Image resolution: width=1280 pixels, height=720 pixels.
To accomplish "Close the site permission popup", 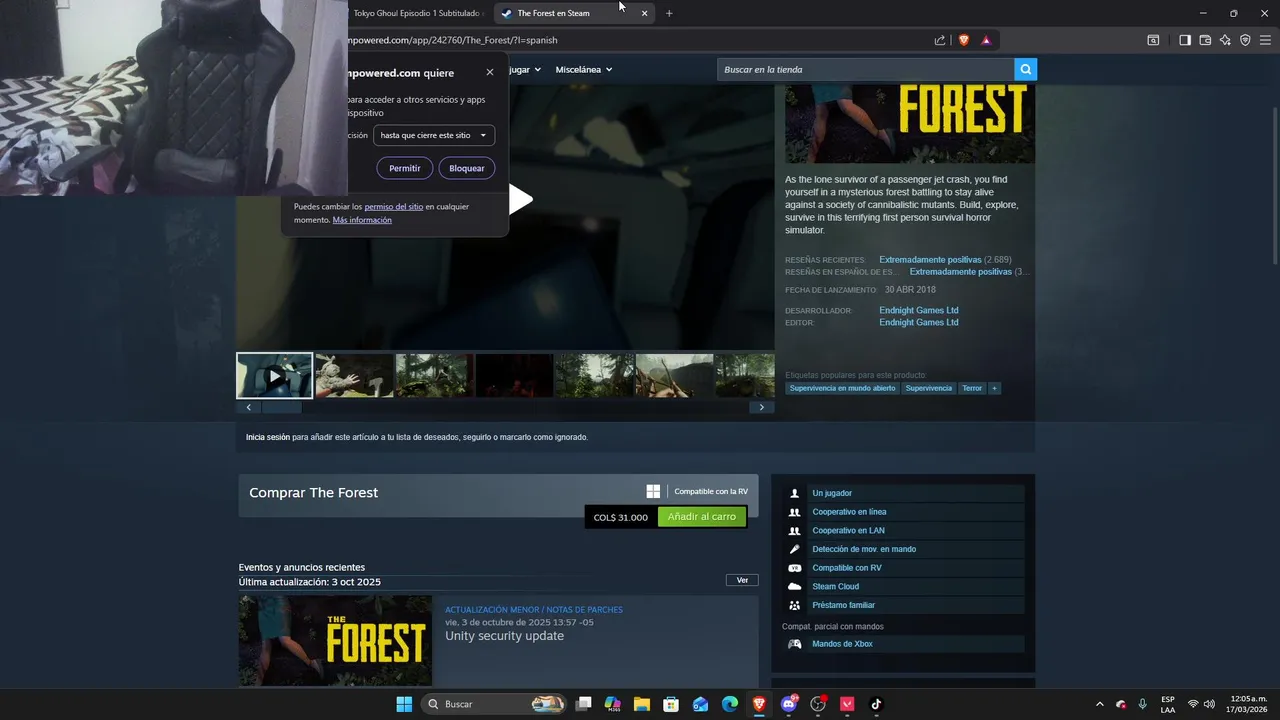I will point(490,72).
